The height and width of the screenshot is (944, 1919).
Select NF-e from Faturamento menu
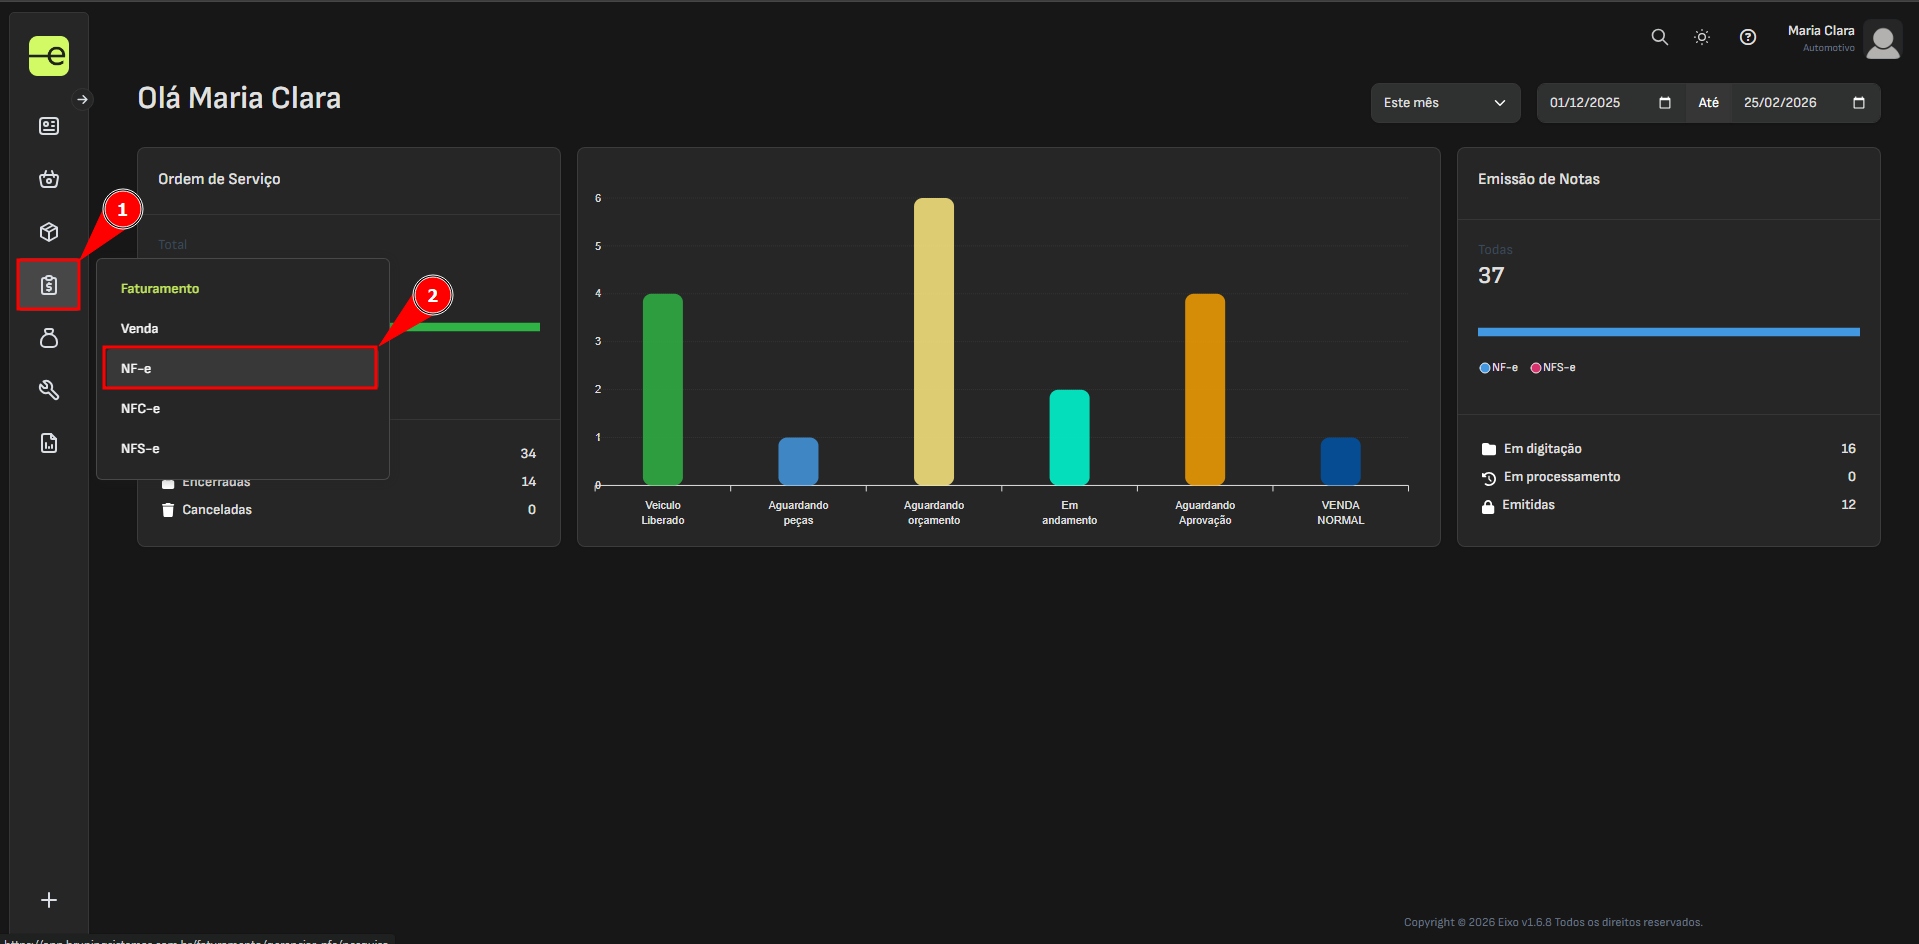239,368
